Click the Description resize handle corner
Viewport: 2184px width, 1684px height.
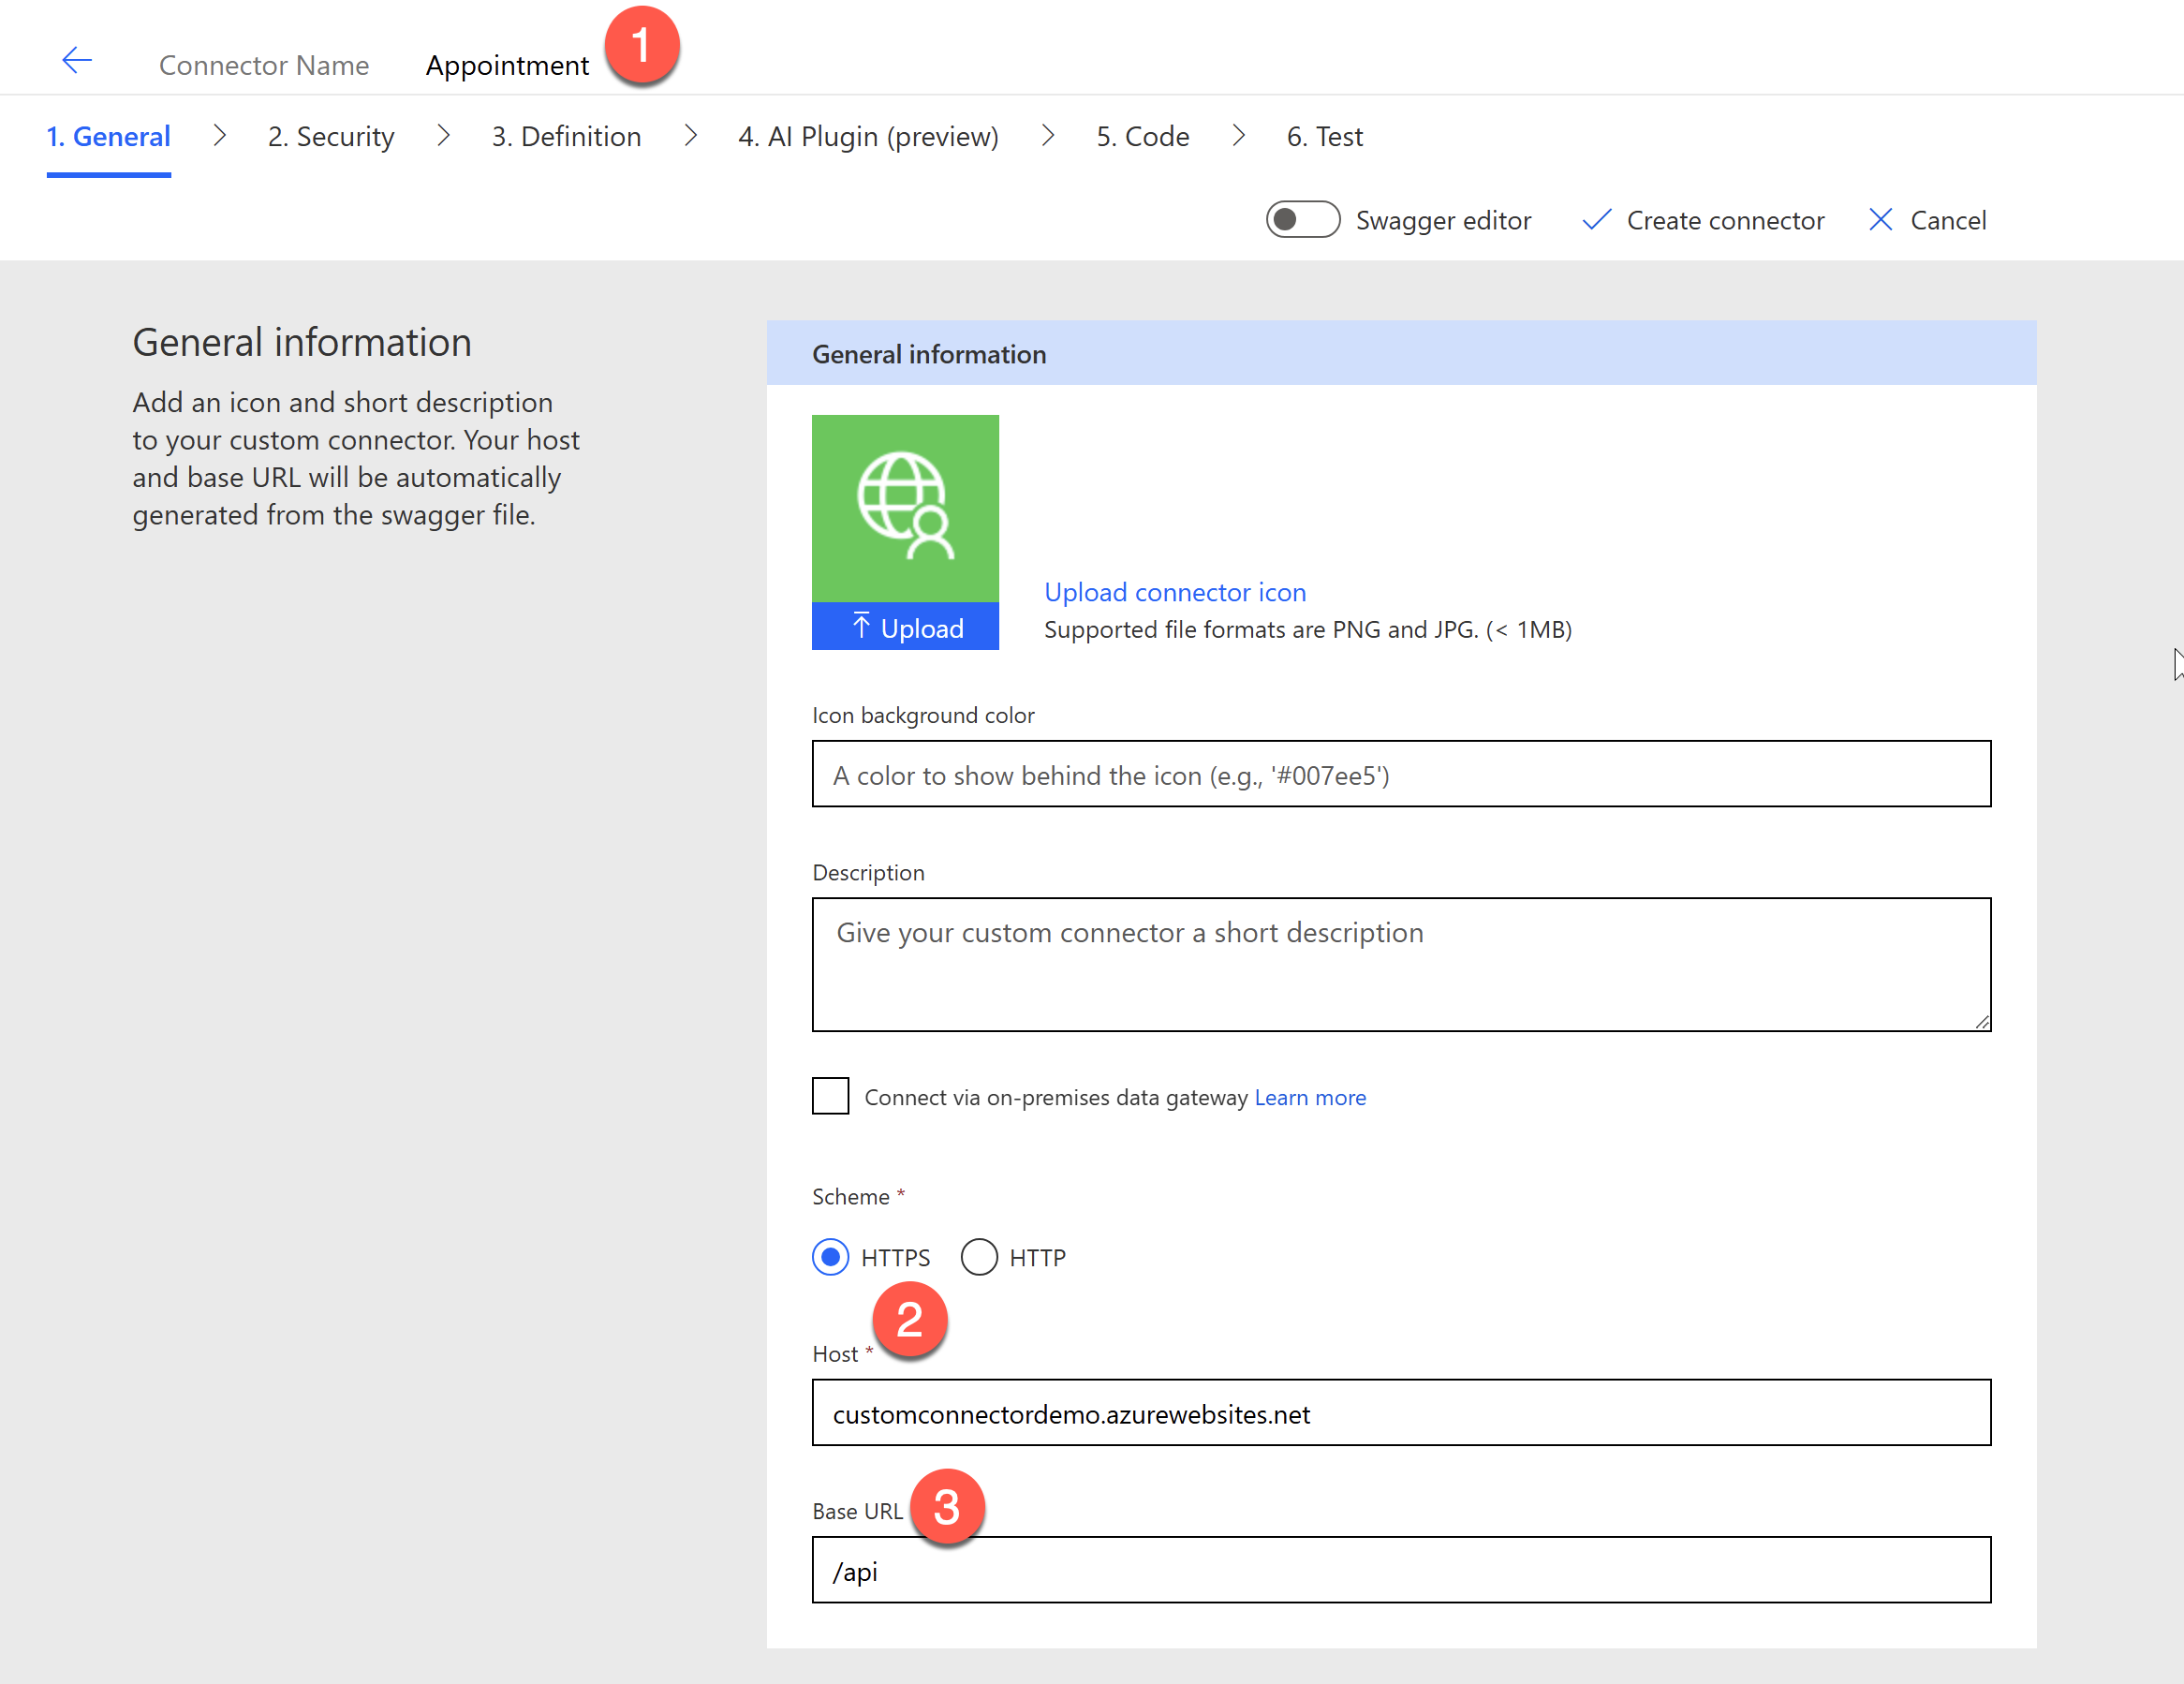(1981, 1021)
